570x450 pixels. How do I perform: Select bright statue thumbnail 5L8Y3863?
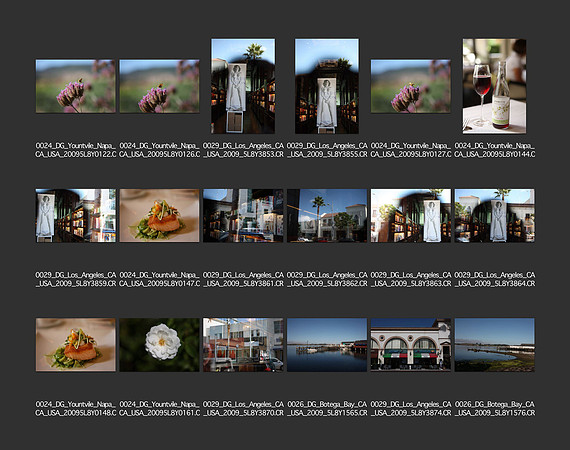click(x=411, y=216)
